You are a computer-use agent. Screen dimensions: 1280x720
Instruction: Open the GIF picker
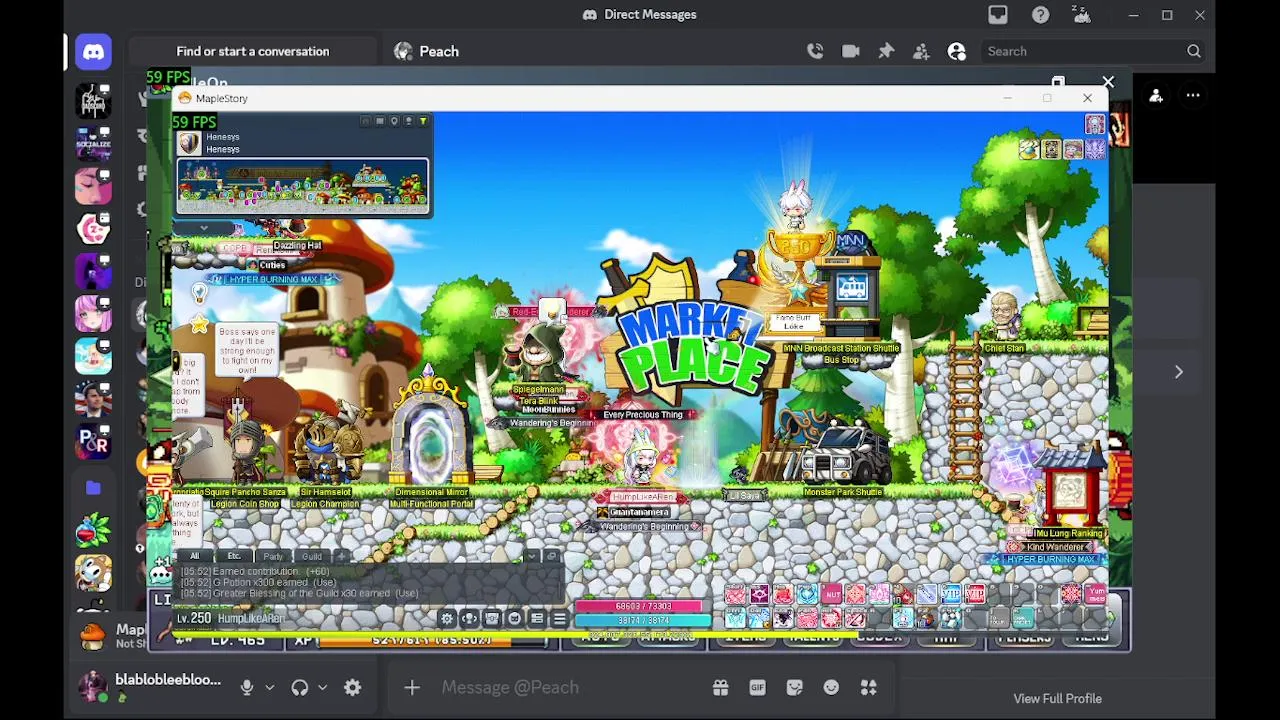[757, 687]
